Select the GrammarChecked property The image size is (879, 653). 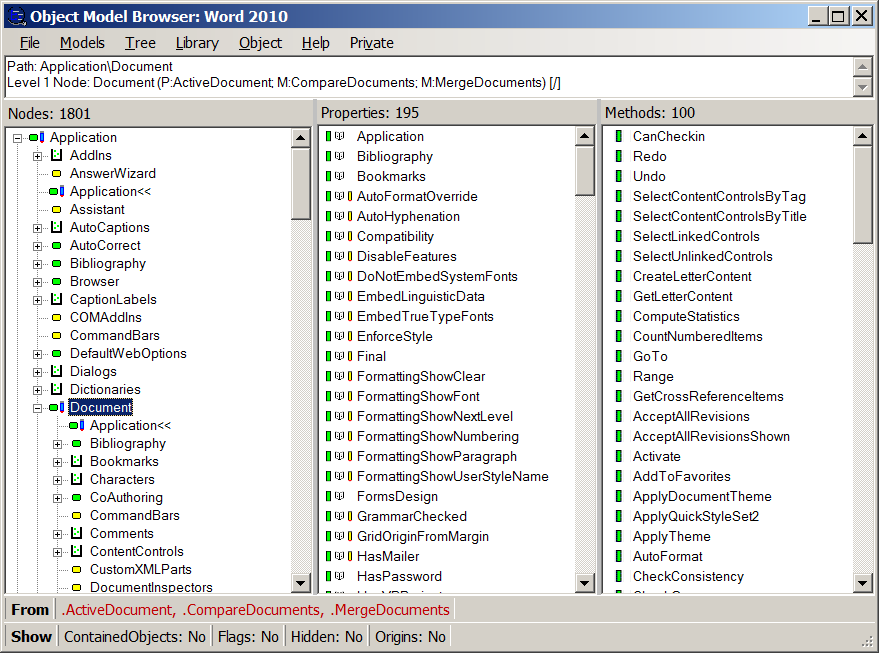pos(412,516)
